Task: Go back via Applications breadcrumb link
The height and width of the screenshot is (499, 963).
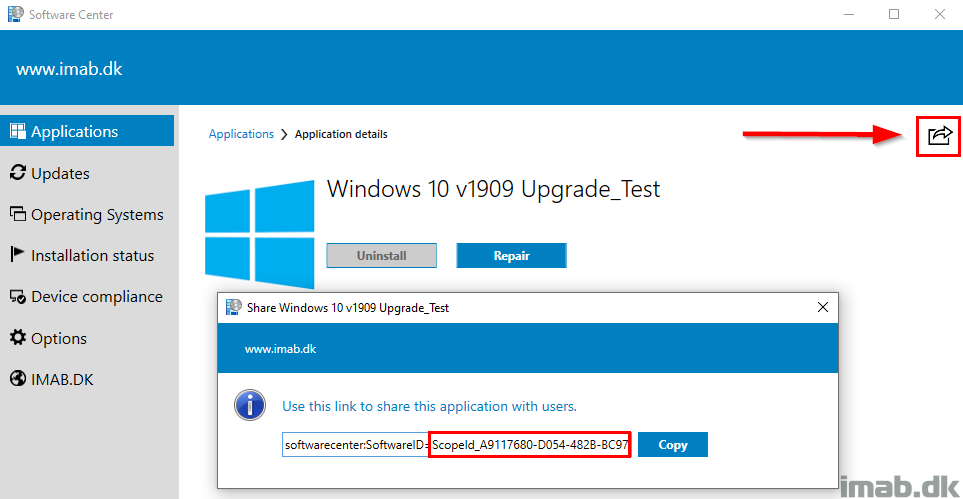Action: coord(241,134)
